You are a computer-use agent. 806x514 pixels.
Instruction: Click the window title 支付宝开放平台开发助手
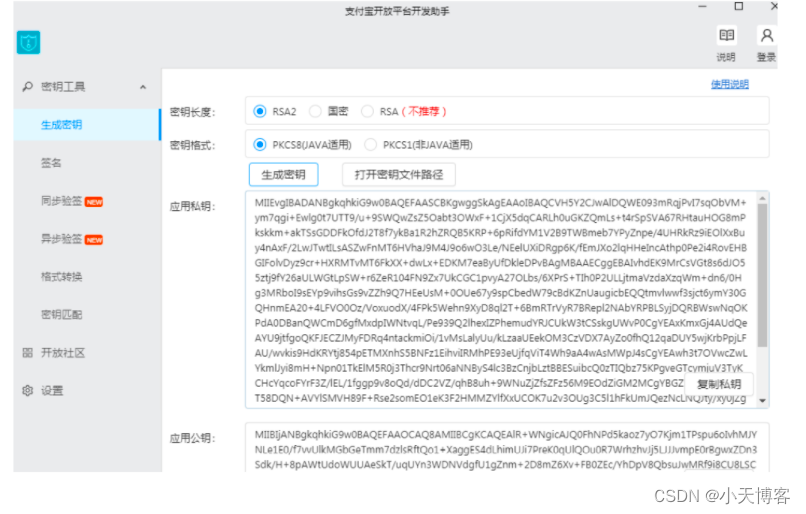397,11
